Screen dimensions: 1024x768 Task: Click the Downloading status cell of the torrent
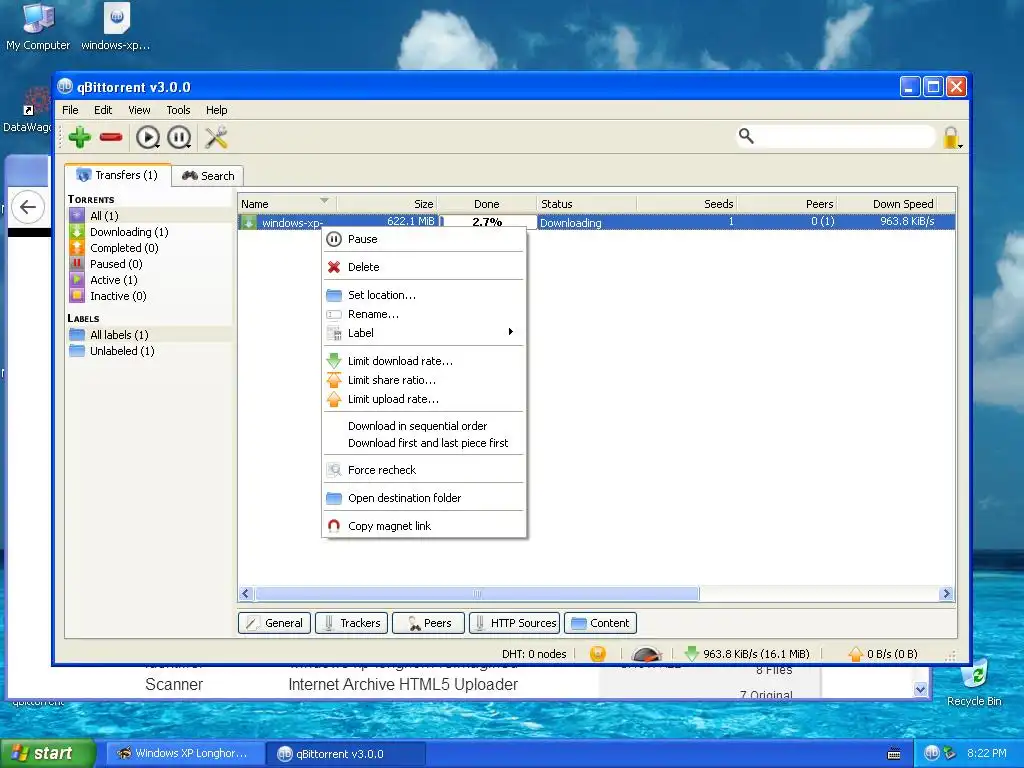point(586,223)
